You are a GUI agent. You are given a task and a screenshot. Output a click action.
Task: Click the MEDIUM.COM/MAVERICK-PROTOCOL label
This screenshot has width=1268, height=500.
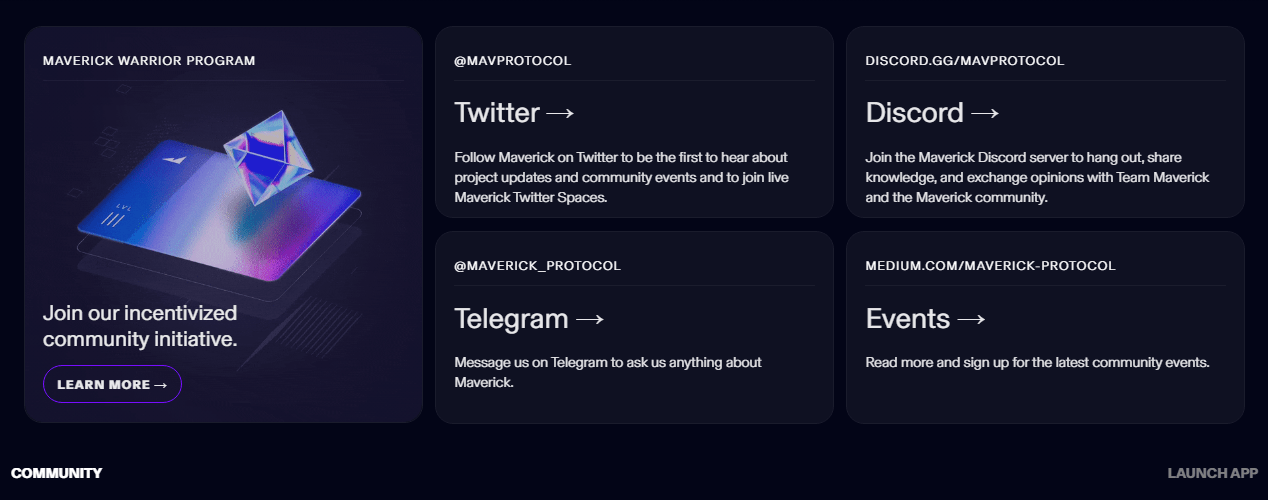[990, 266]
